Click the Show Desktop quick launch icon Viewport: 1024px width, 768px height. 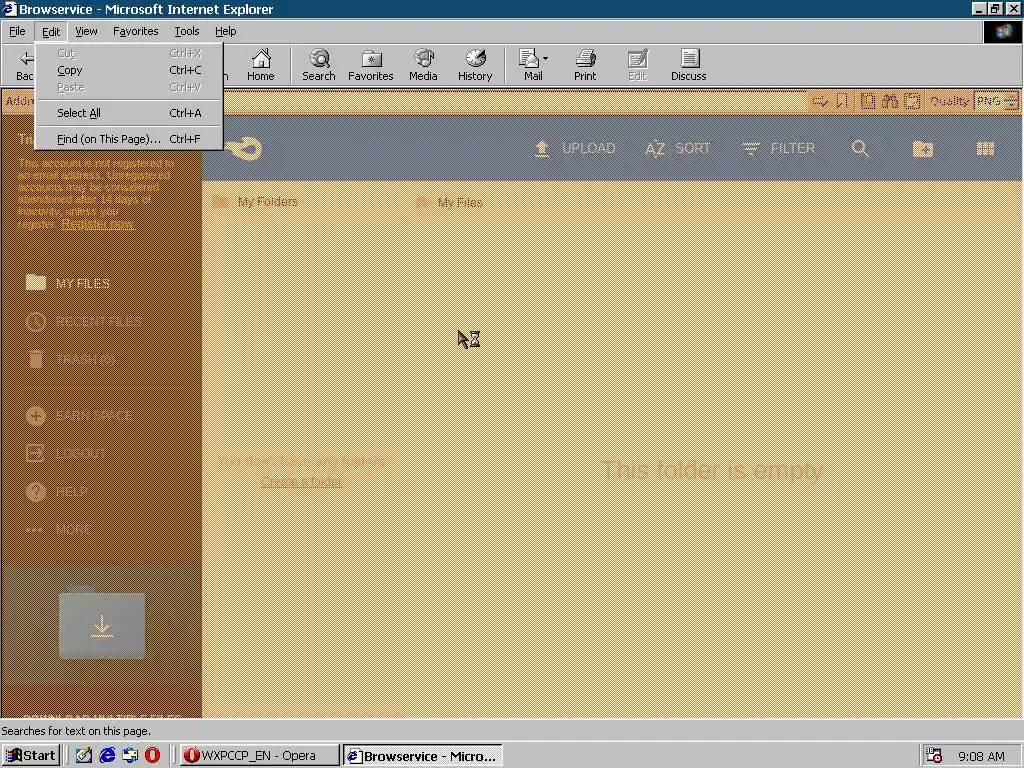click(84, 756)
